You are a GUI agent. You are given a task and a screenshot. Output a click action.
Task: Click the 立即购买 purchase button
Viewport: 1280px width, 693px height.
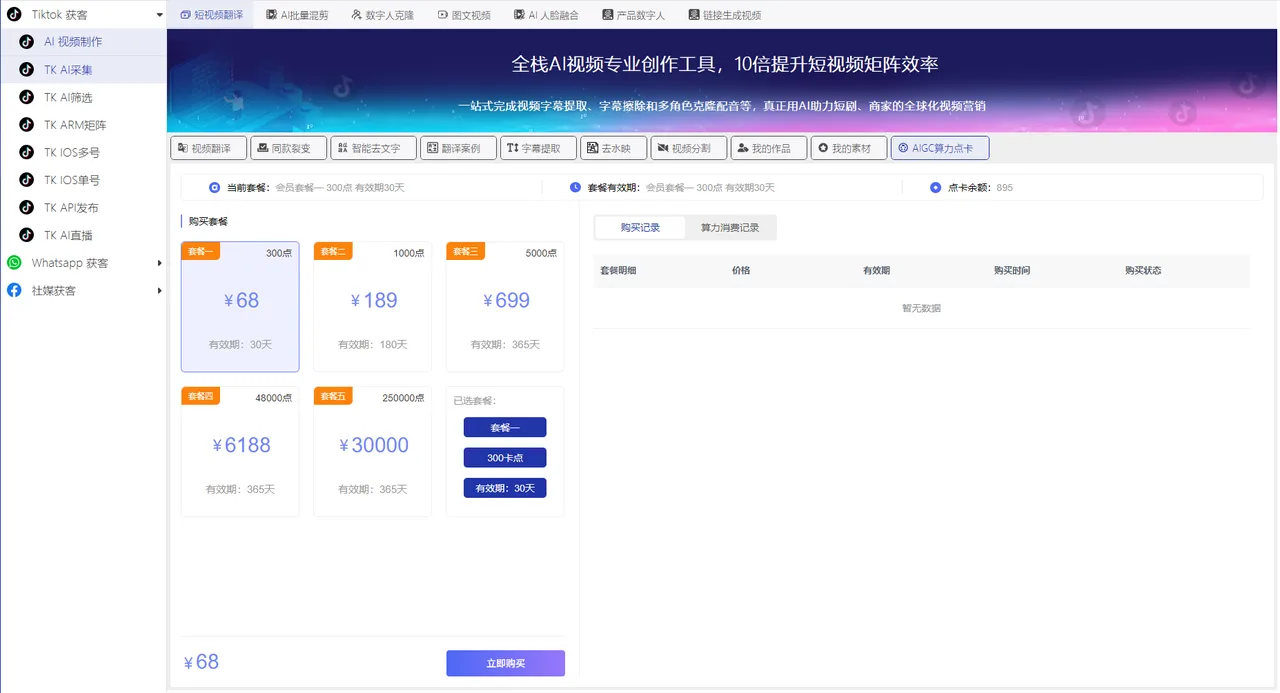[x=505, y=663]
